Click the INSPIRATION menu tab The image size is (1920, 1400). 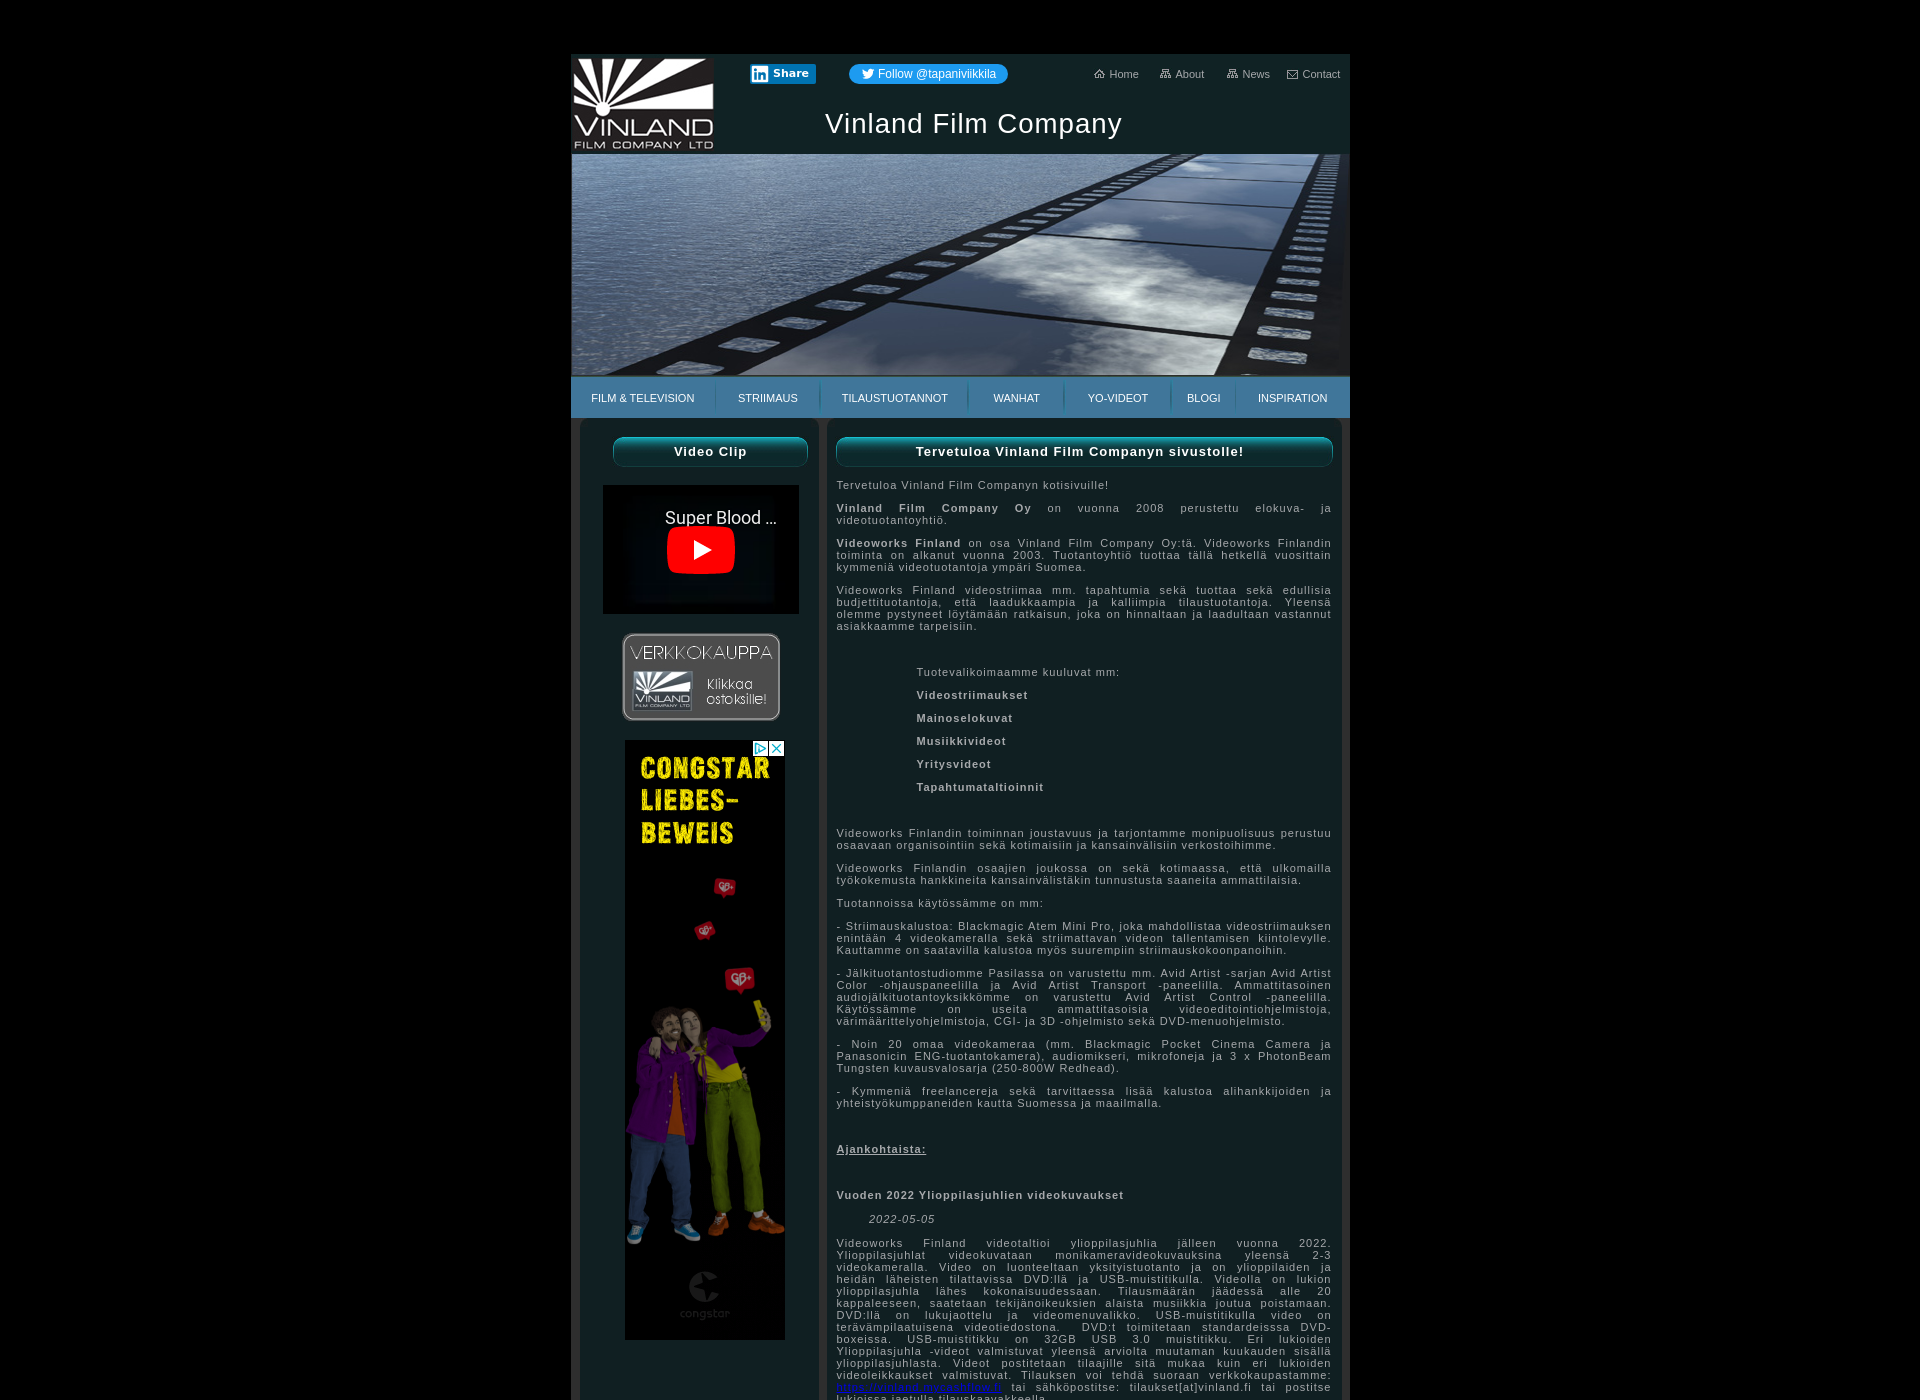click(x=1291, y=397)
